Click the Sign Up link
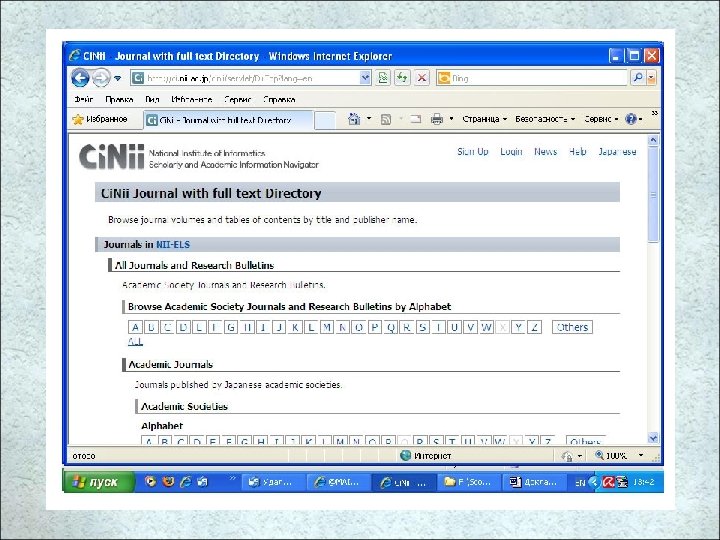The width and height of the screenshot is (720, 540). pyautogui.click(x=472, y=152)
